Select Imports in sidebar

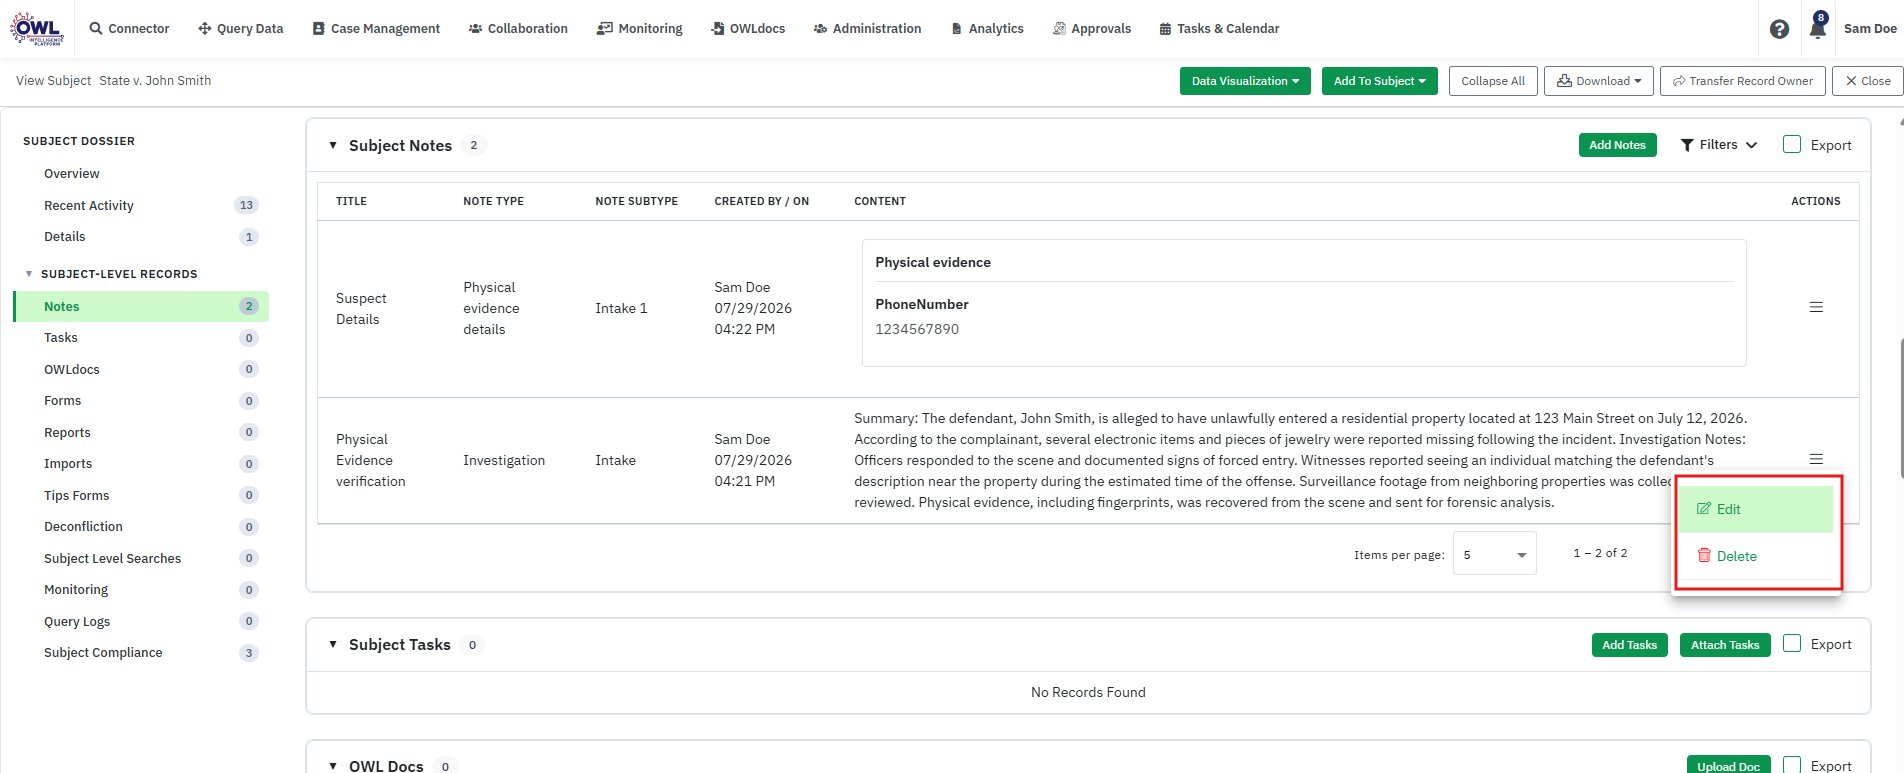[68, 464]
